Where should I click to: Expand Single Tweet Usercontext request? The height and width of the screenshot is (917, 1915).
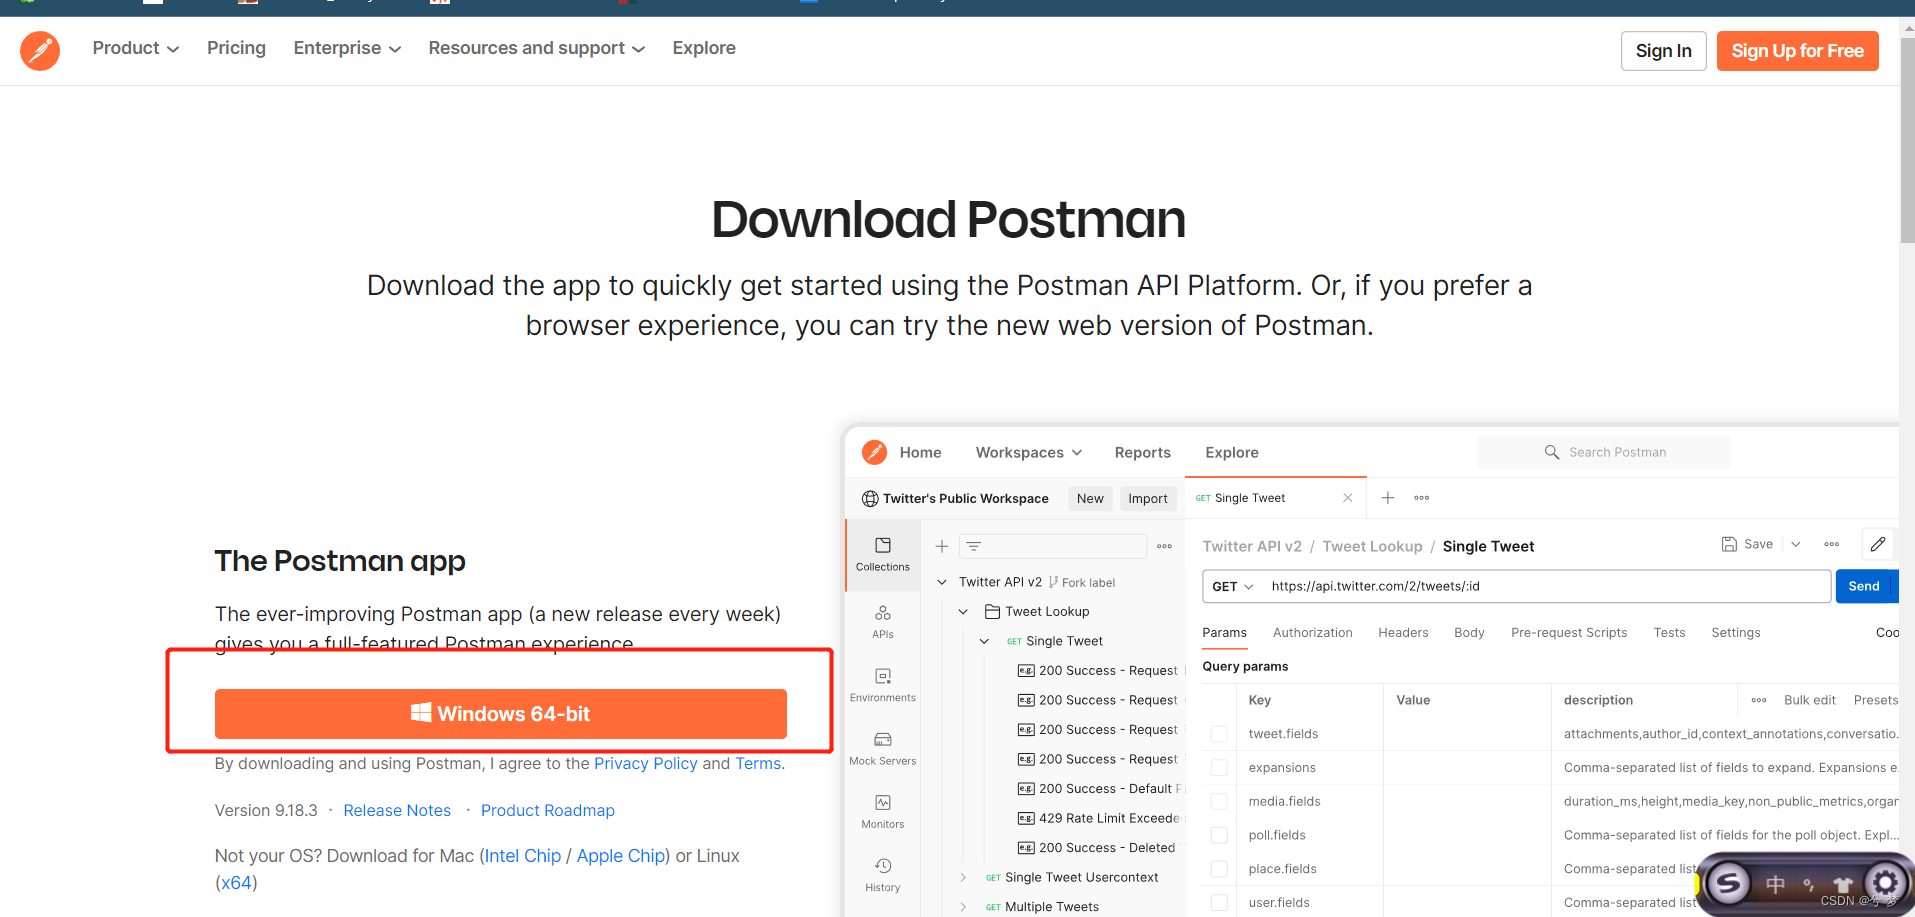963,877
